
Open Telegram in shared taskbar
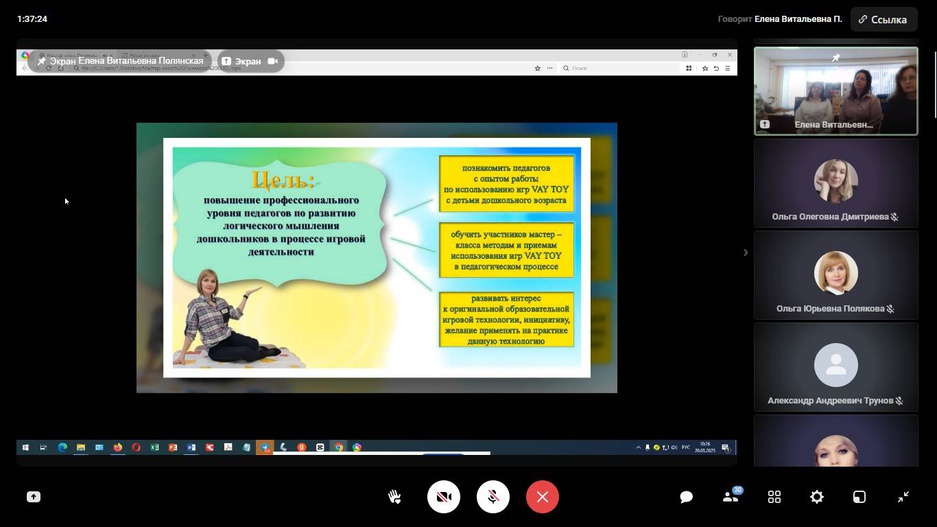point(265,447)
